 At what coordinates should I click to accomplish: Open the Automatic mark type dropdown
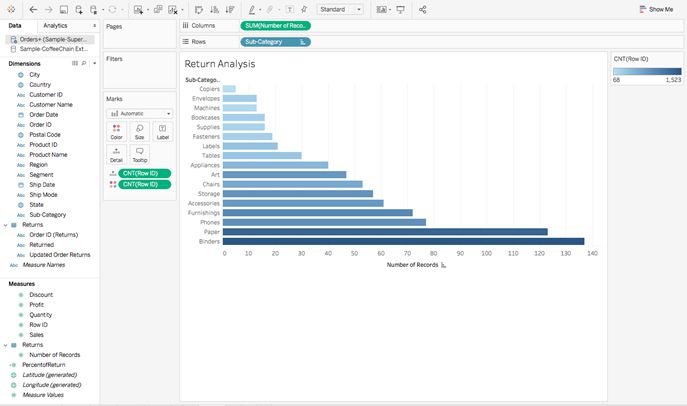[139, 113]
